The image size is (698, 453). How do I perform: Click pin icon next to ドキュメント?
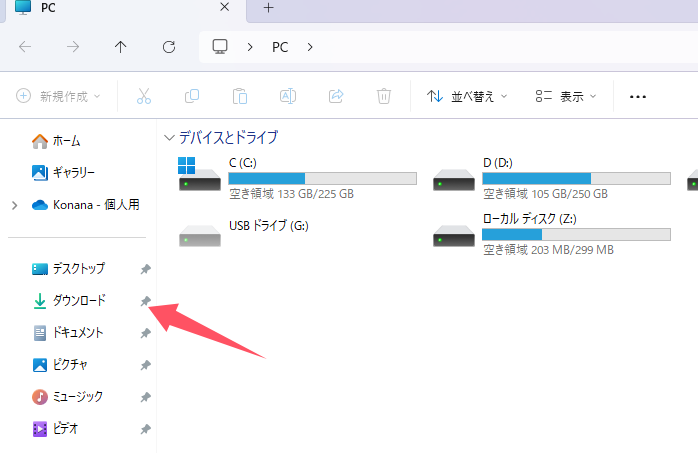point(146,333)
